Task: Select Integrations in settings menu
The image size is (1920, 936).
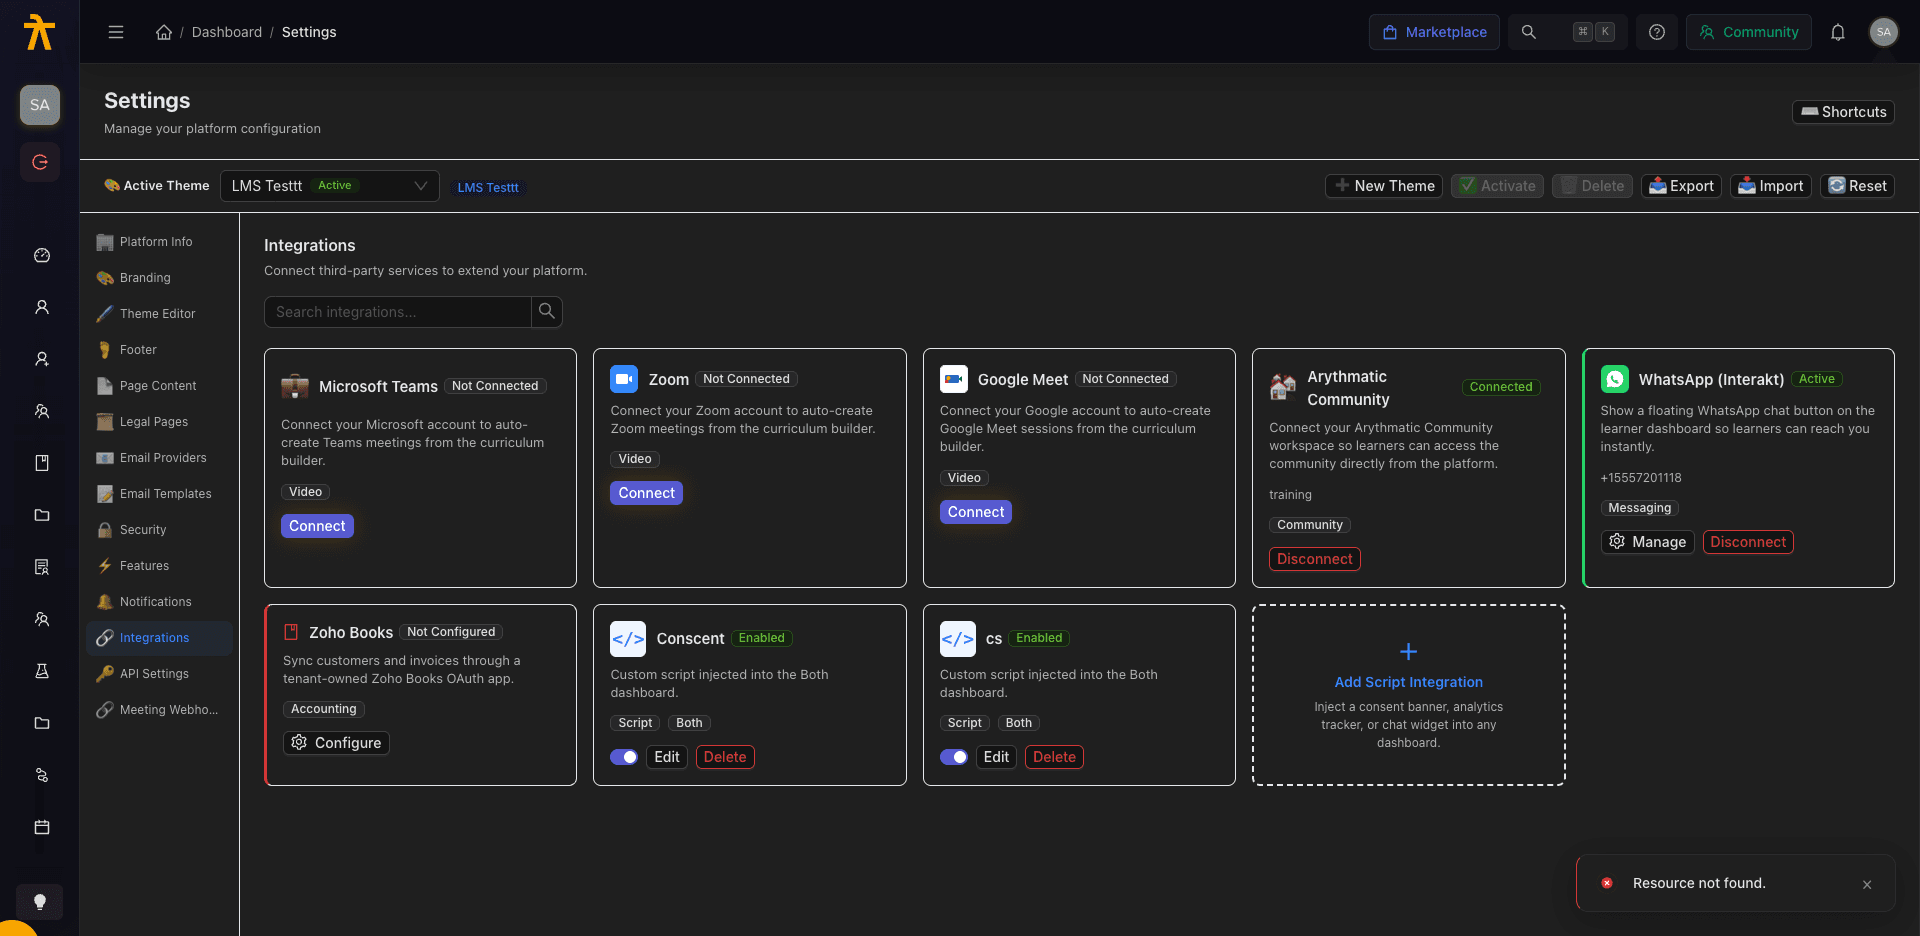Action: click(160, 638)
